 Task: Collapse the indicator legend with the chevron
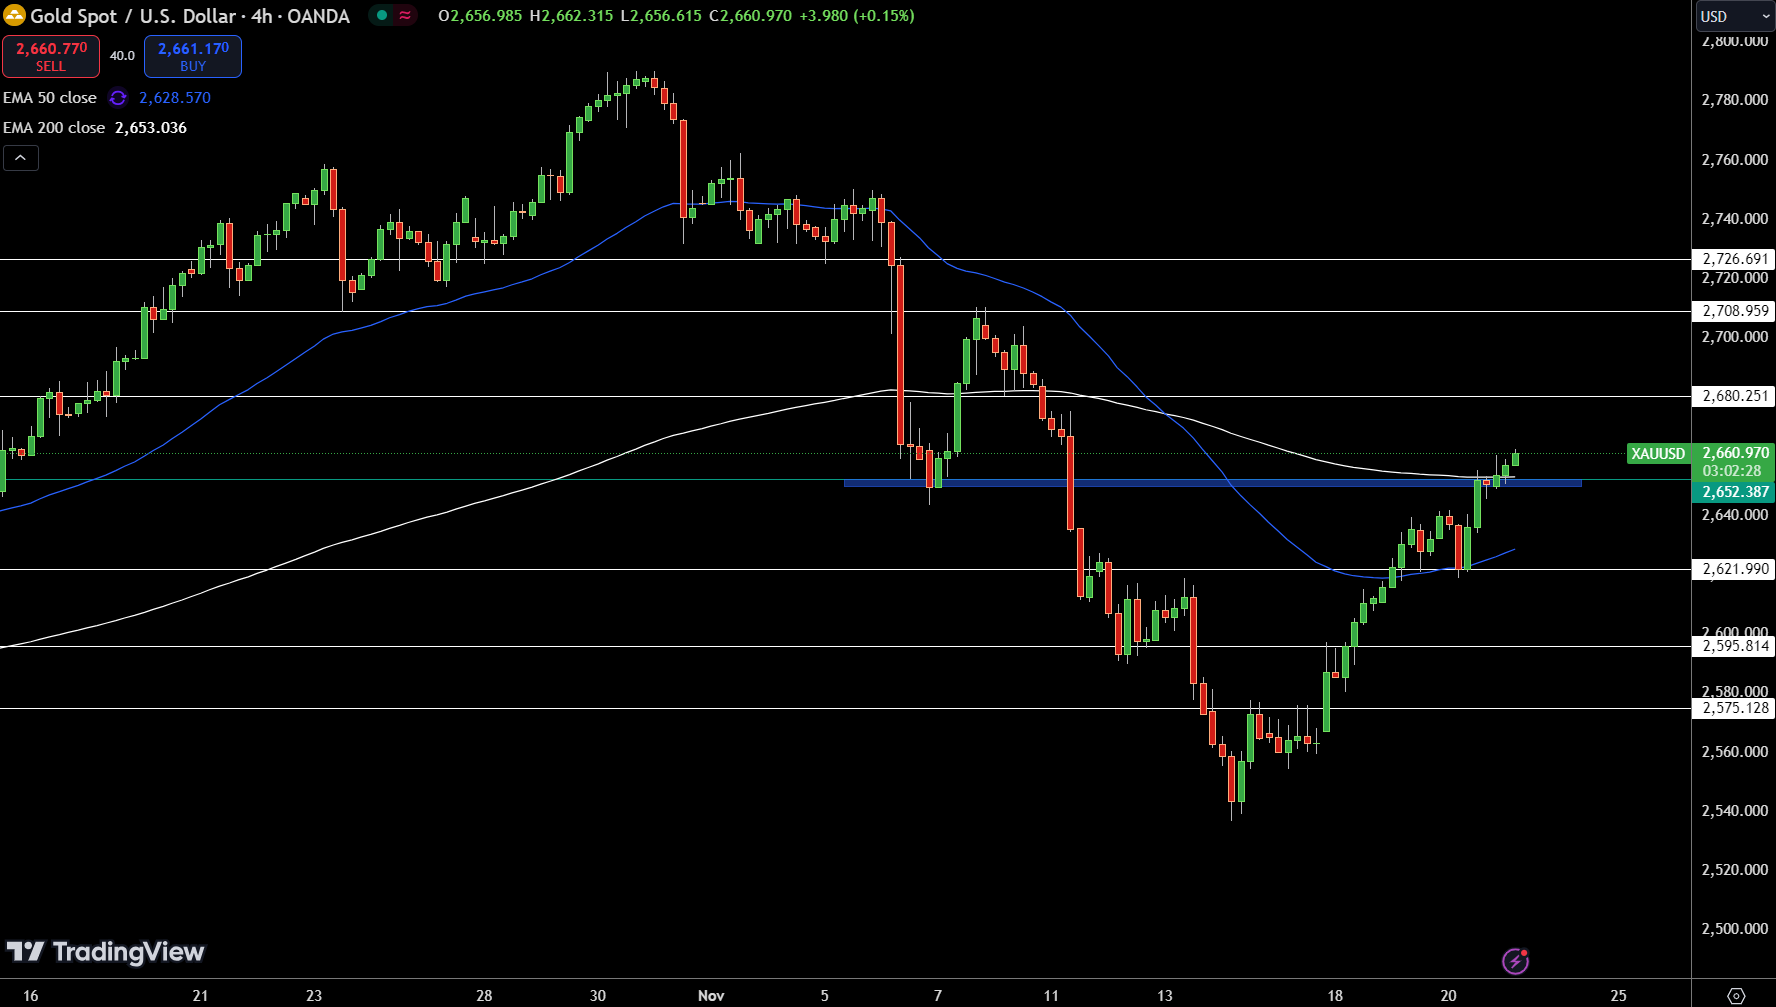[21, 158]
